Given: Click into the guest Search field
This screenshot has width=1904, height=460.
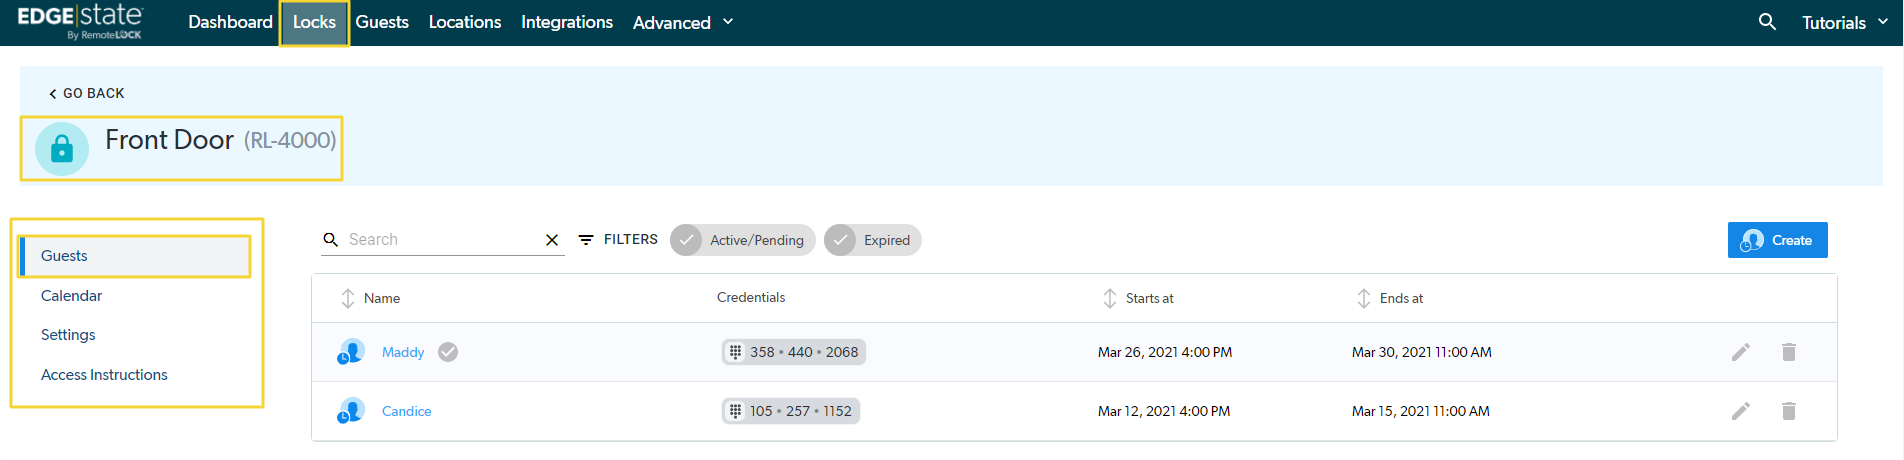Looking at the screenshot, I should (440, 240).
